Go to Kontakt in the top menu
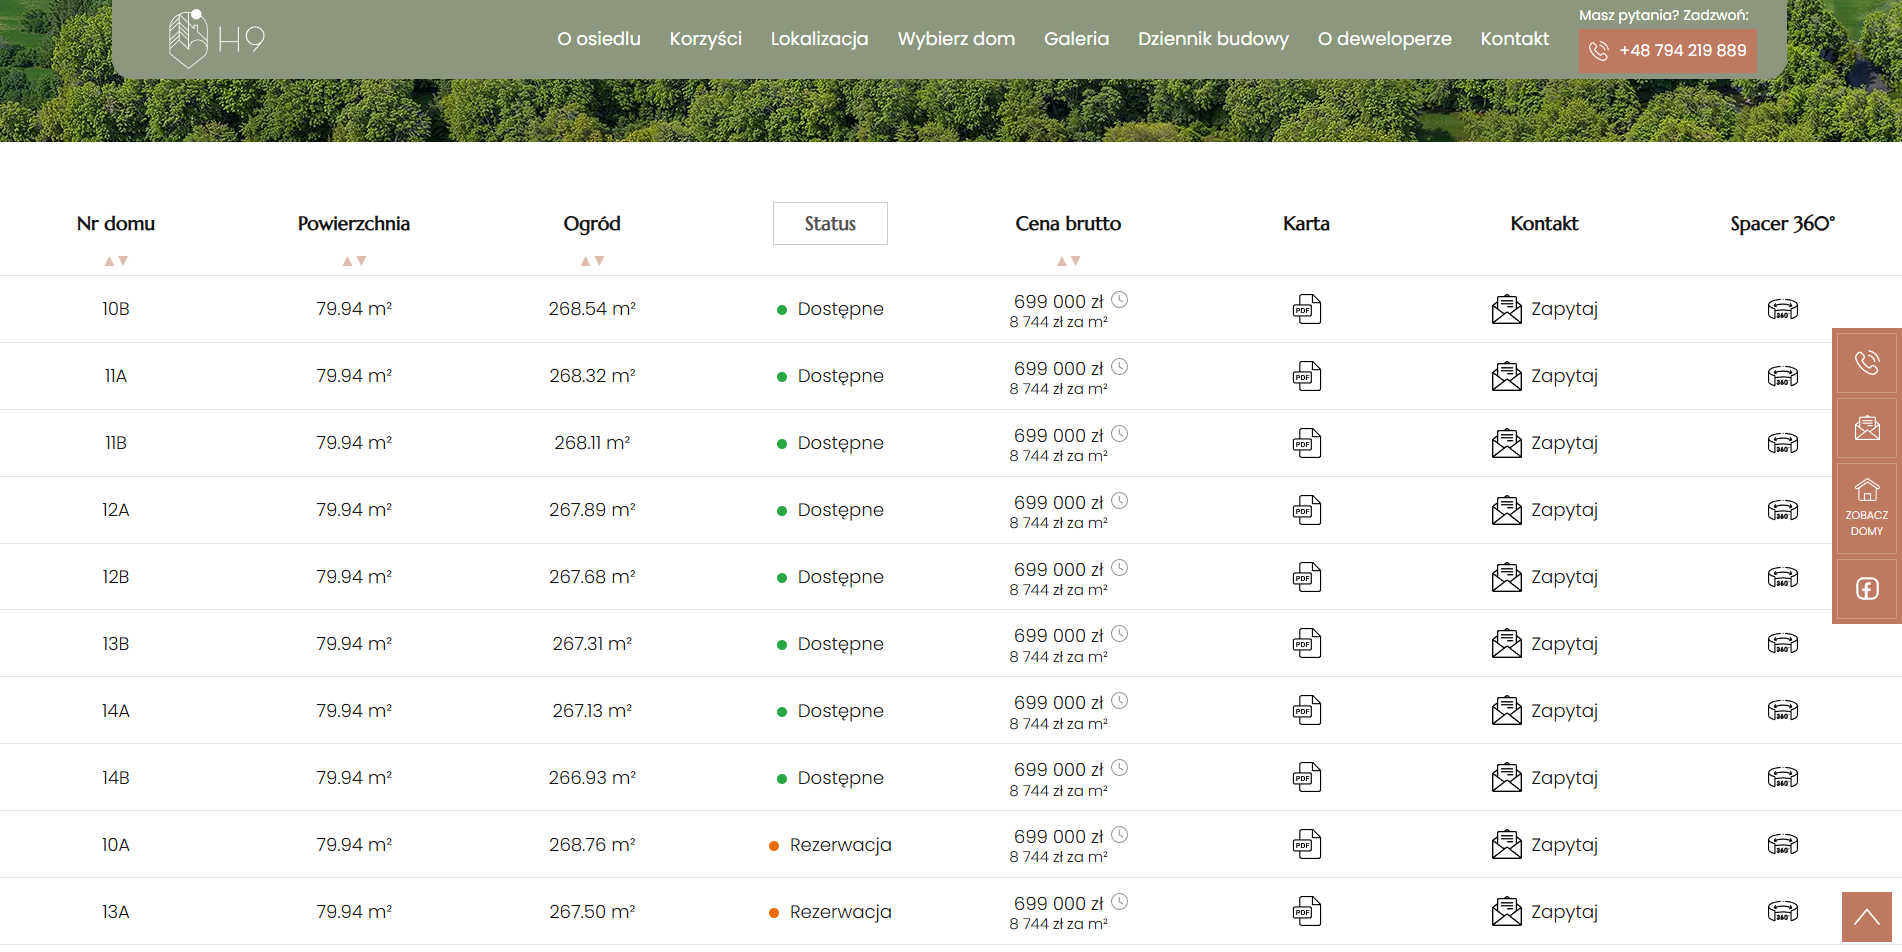 coord(1514,39)
